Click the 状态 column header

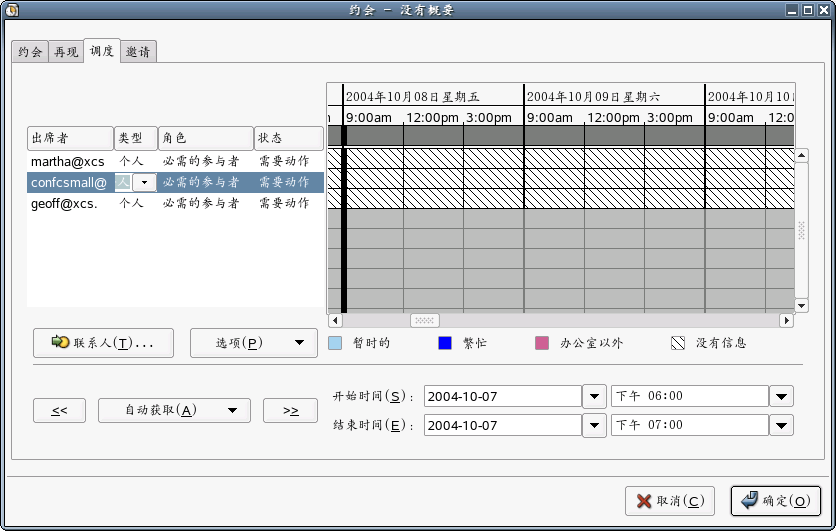[x=289, y=138]
